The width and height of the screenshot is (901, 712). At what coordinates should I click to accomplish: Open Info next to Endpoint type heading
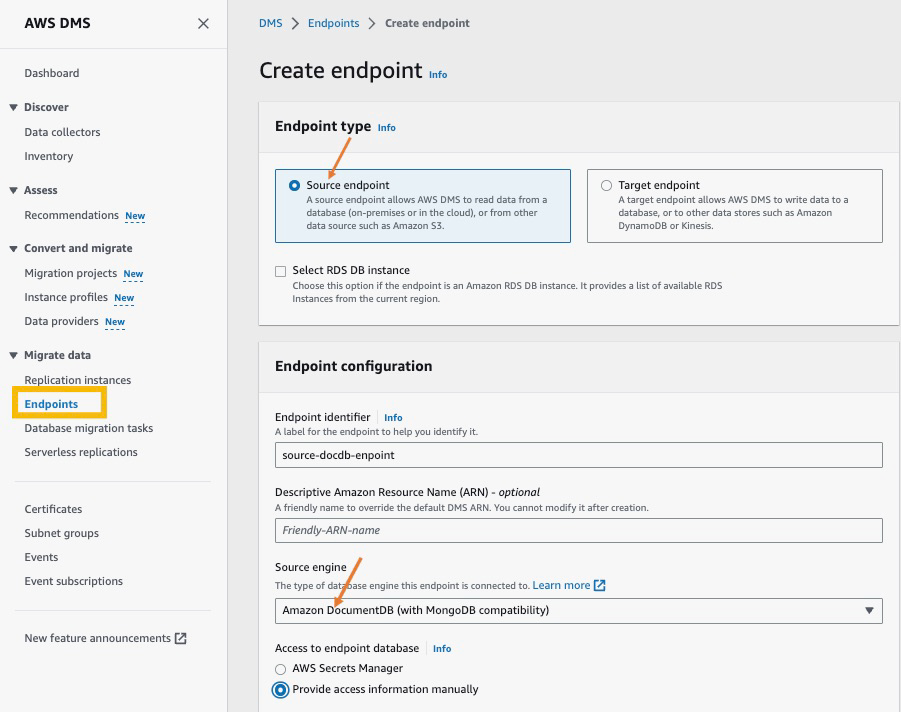[x=386, y=128]
